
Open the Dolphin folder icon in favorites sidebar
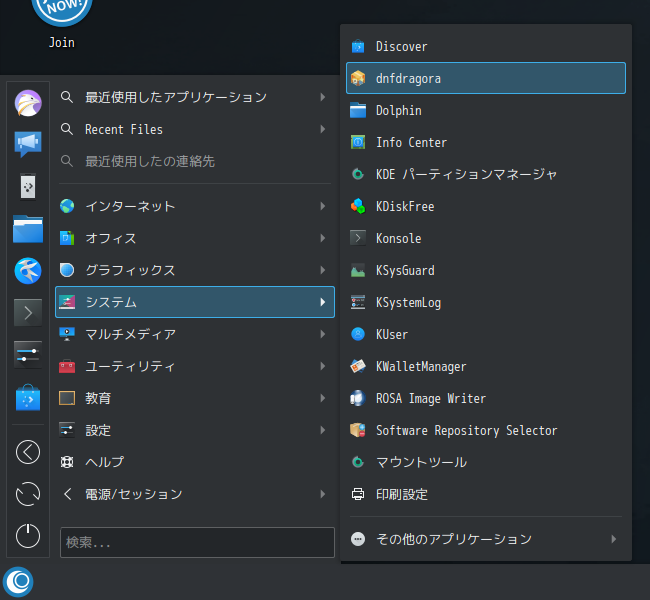coord(28,228)
